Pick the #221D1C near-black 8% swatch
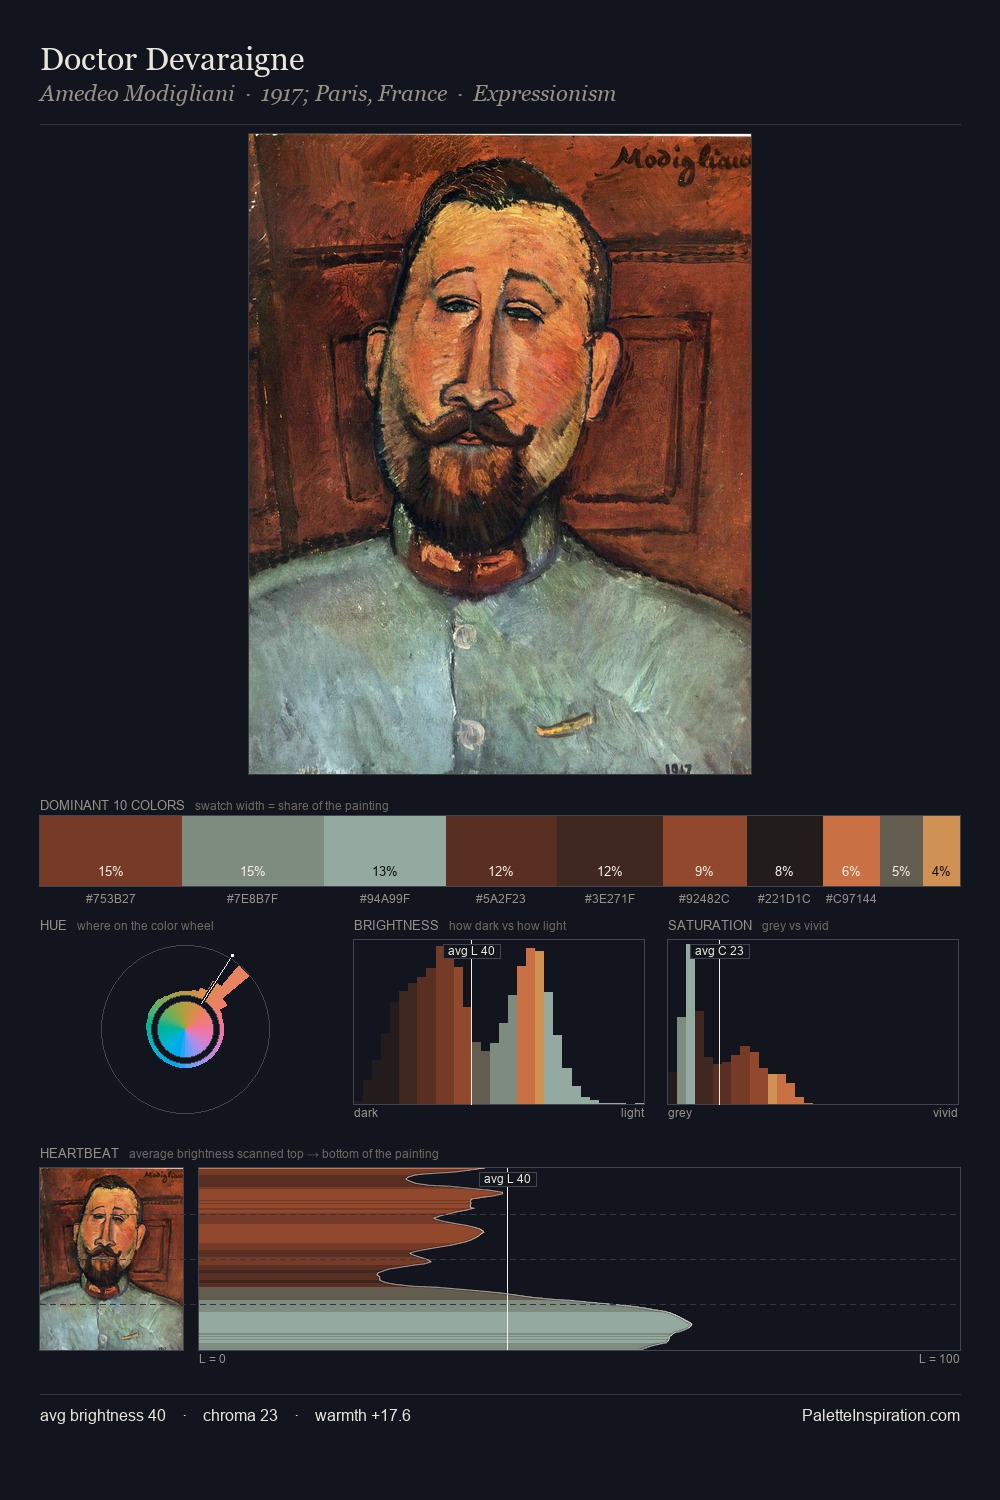Image resolution: width=1000 pixels, height=1500 pixels. [785, 851]
